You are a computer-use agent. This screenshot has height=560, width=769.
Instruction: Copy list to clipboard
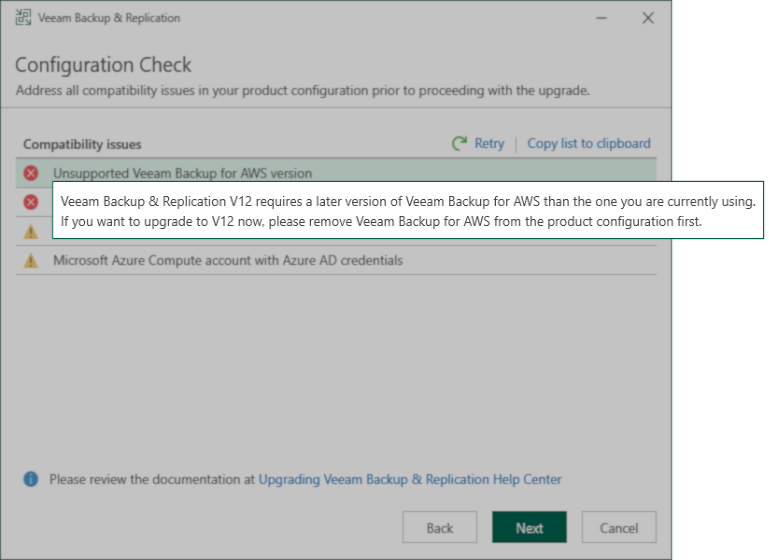(589, 144)
